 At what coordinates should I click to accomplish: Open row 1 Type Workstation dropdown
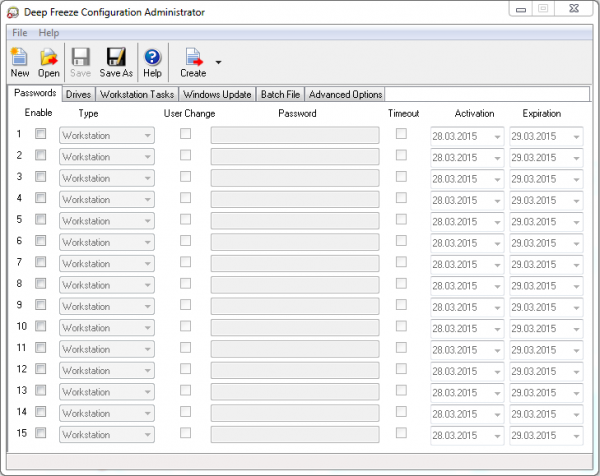coord(107,135)
